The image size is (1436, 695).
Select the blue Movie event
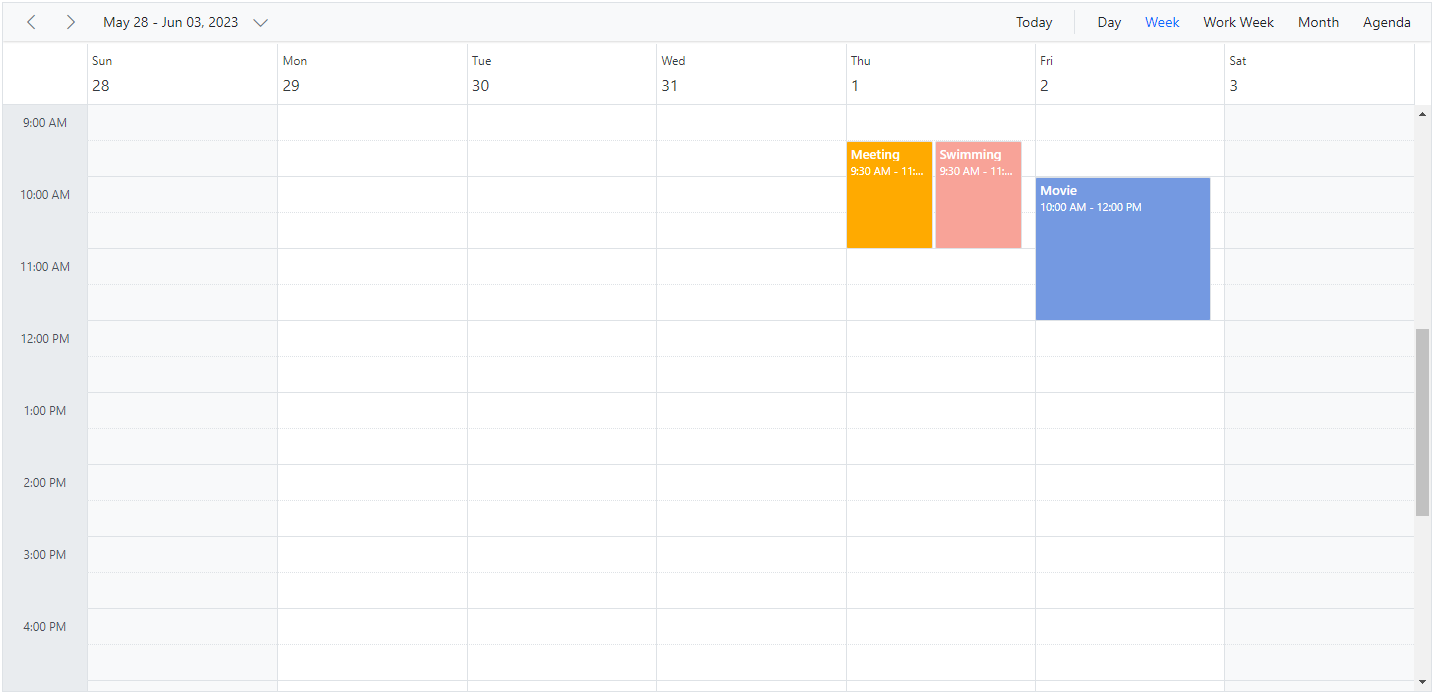point(1122,249)
